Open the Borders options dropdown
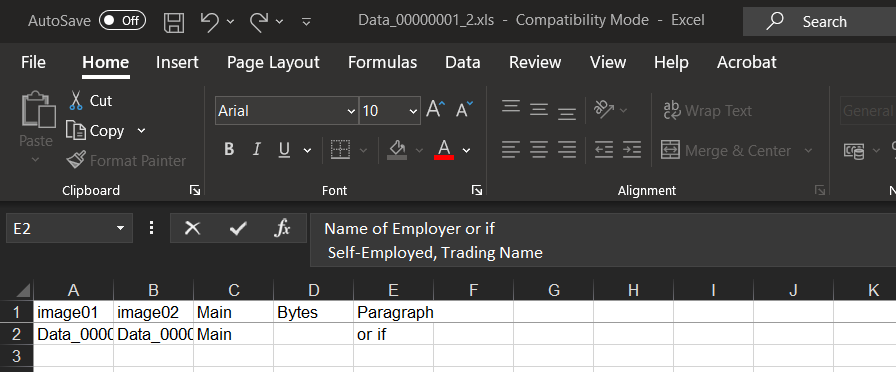Viewport: 896px width, 372px height. click(x=363, y=151)
